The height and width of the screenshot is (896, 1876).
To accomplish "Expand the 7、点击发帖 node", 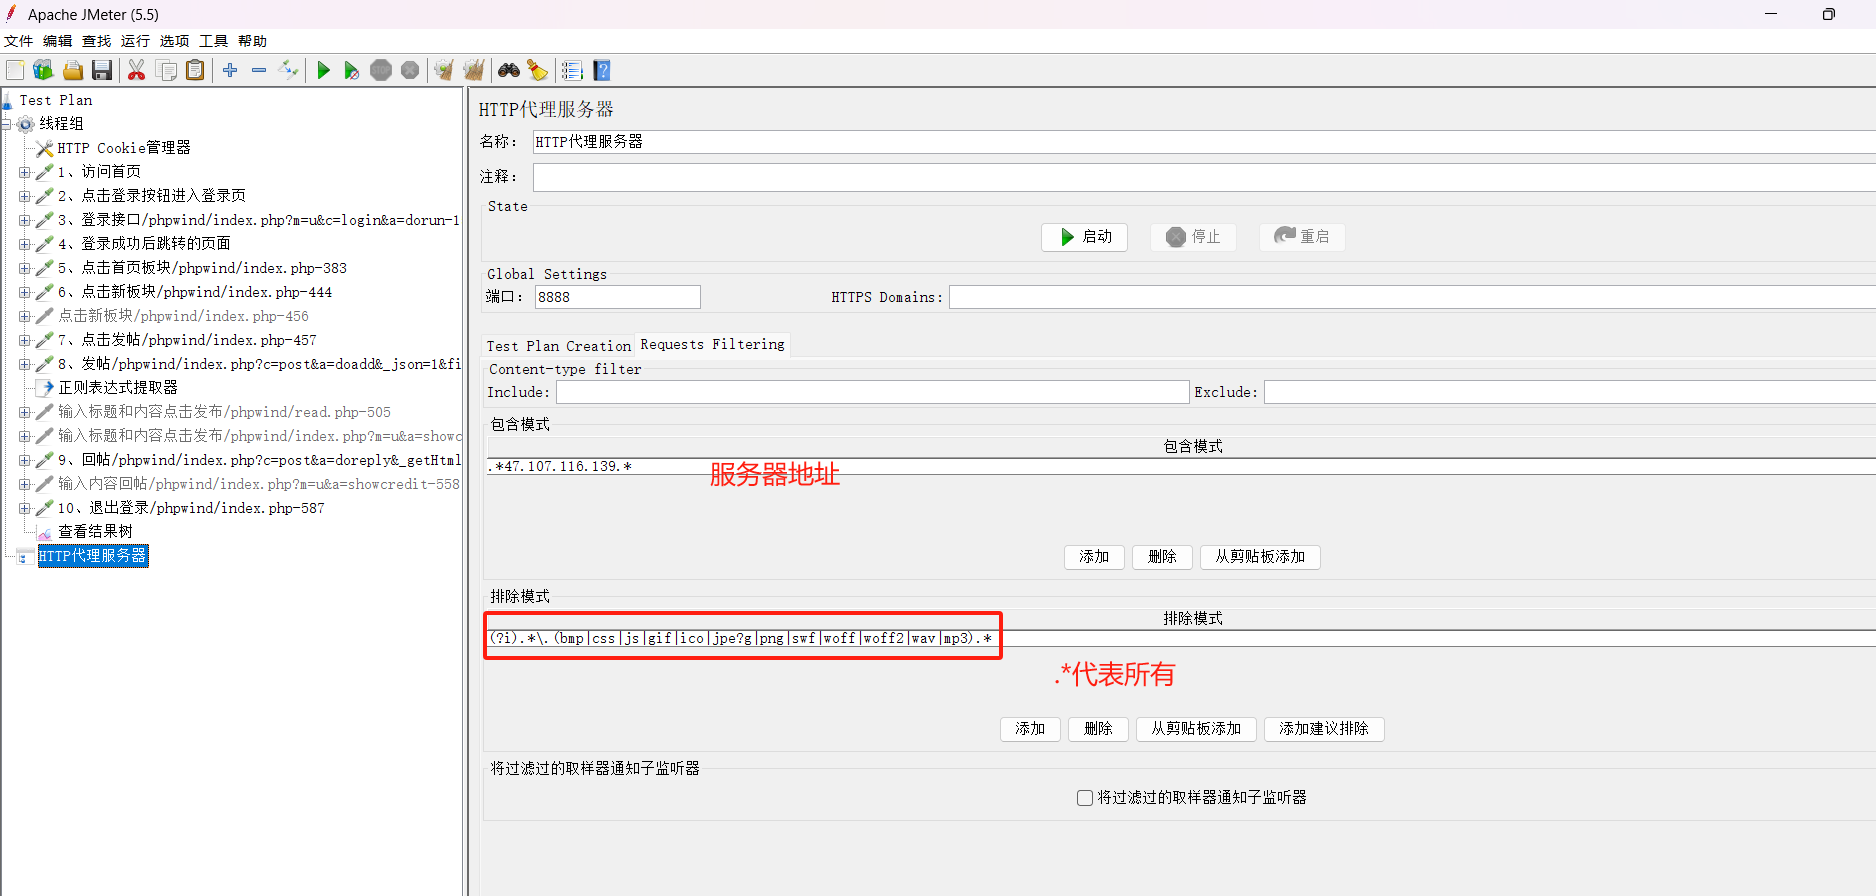I will pyautogui.click(x=24, y=340).
